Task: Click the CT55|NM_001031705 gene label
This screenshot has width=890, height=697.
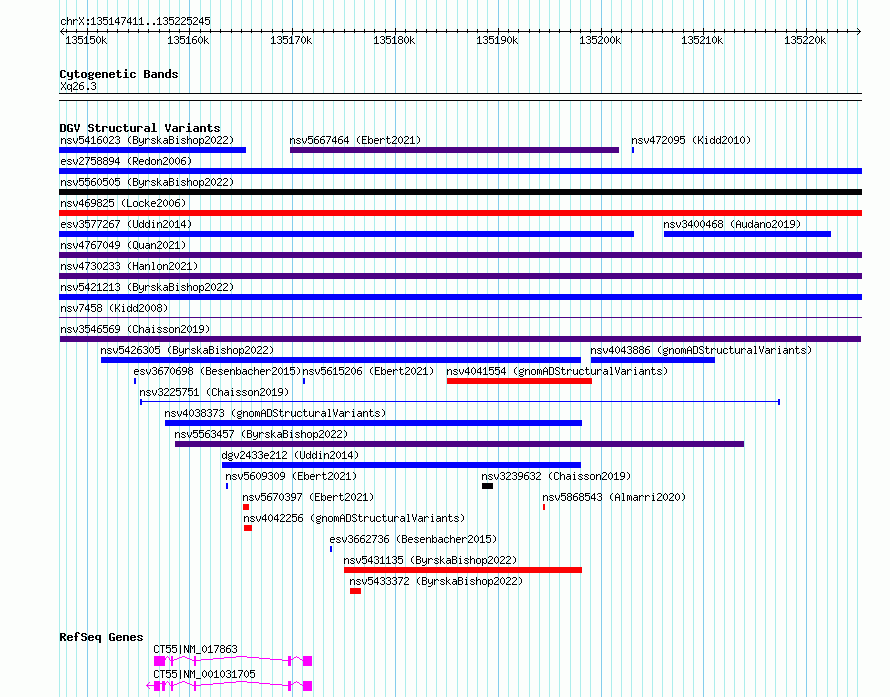Action: tap(204, 674)
